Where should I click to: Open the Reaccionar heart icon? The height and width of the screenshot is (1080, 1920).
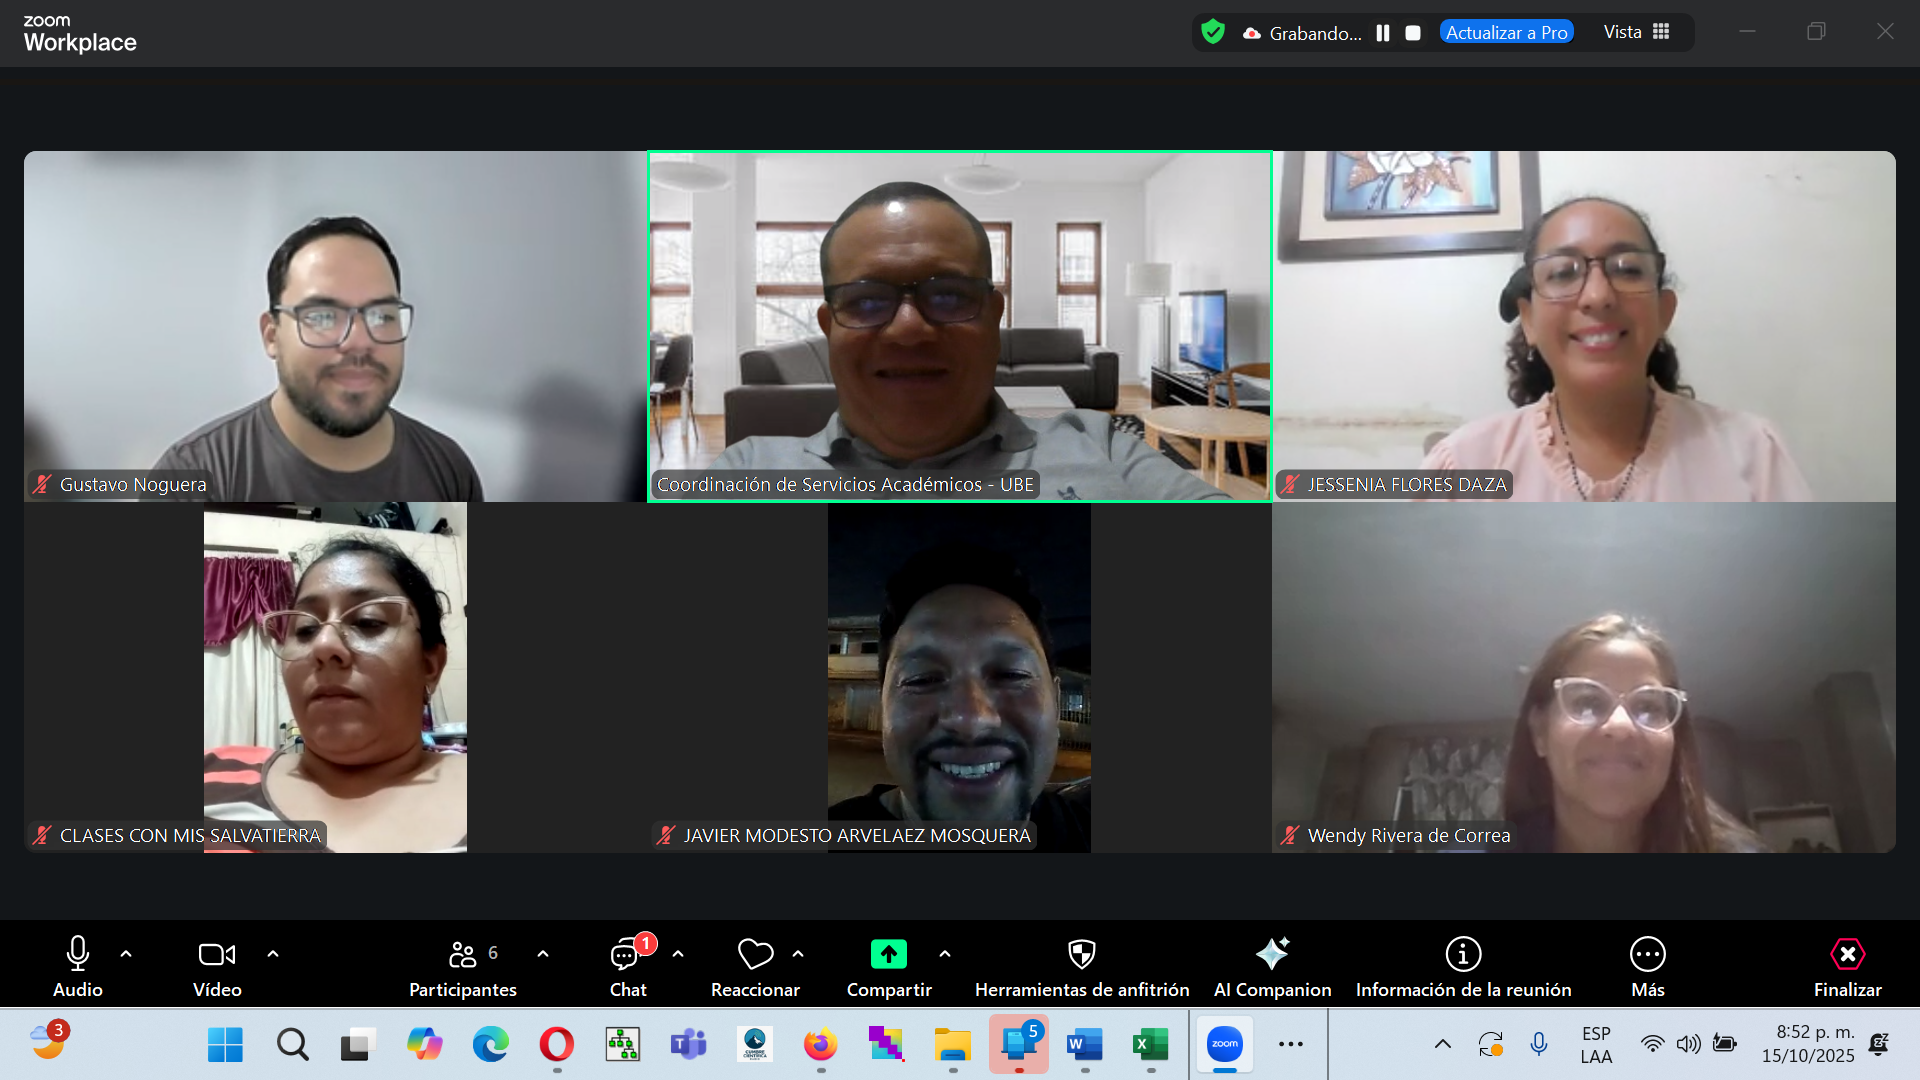tap(755, 955)
